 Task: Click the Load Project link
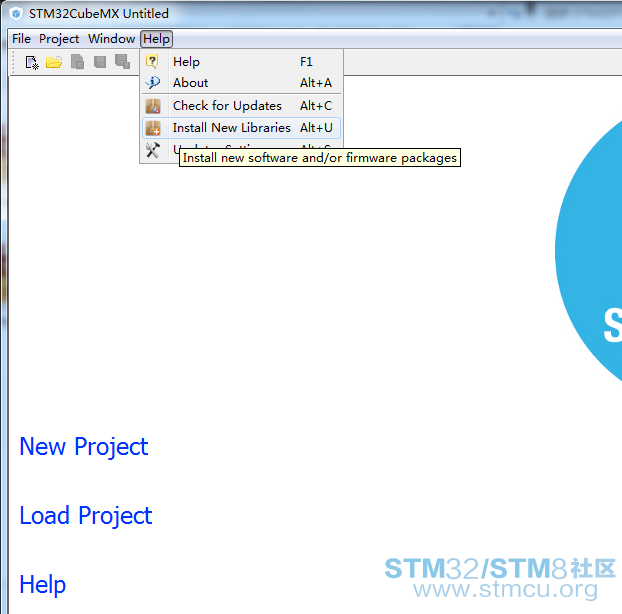click(x=86, y=516)
